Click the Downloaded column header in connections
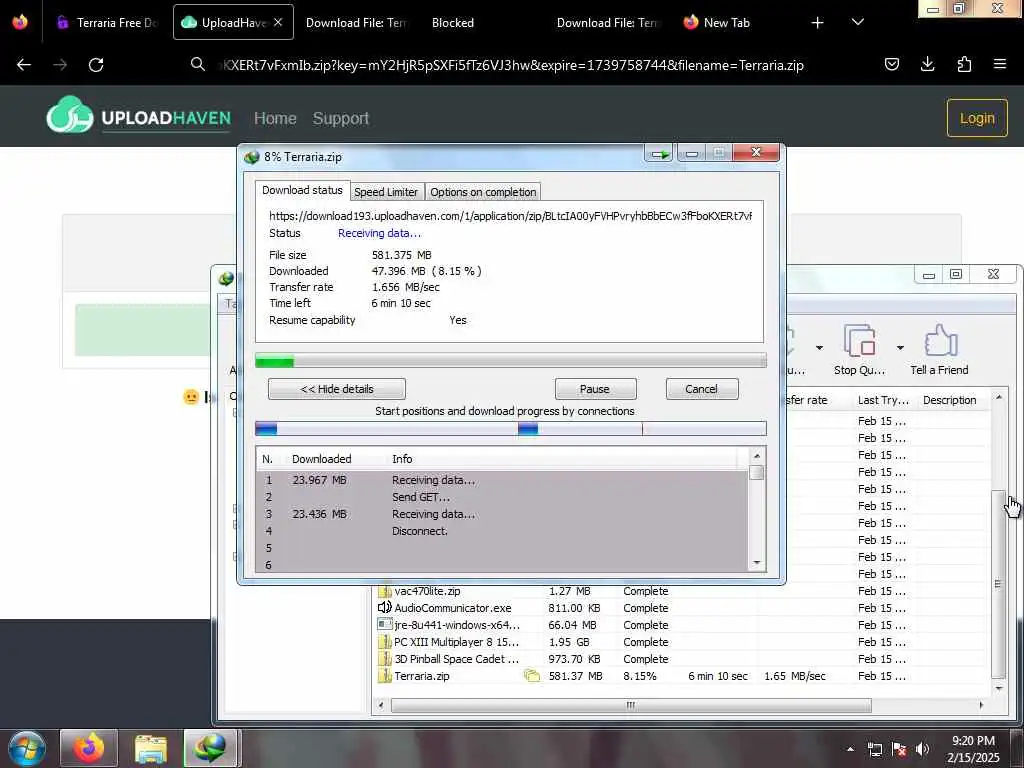 pos(321,459)
